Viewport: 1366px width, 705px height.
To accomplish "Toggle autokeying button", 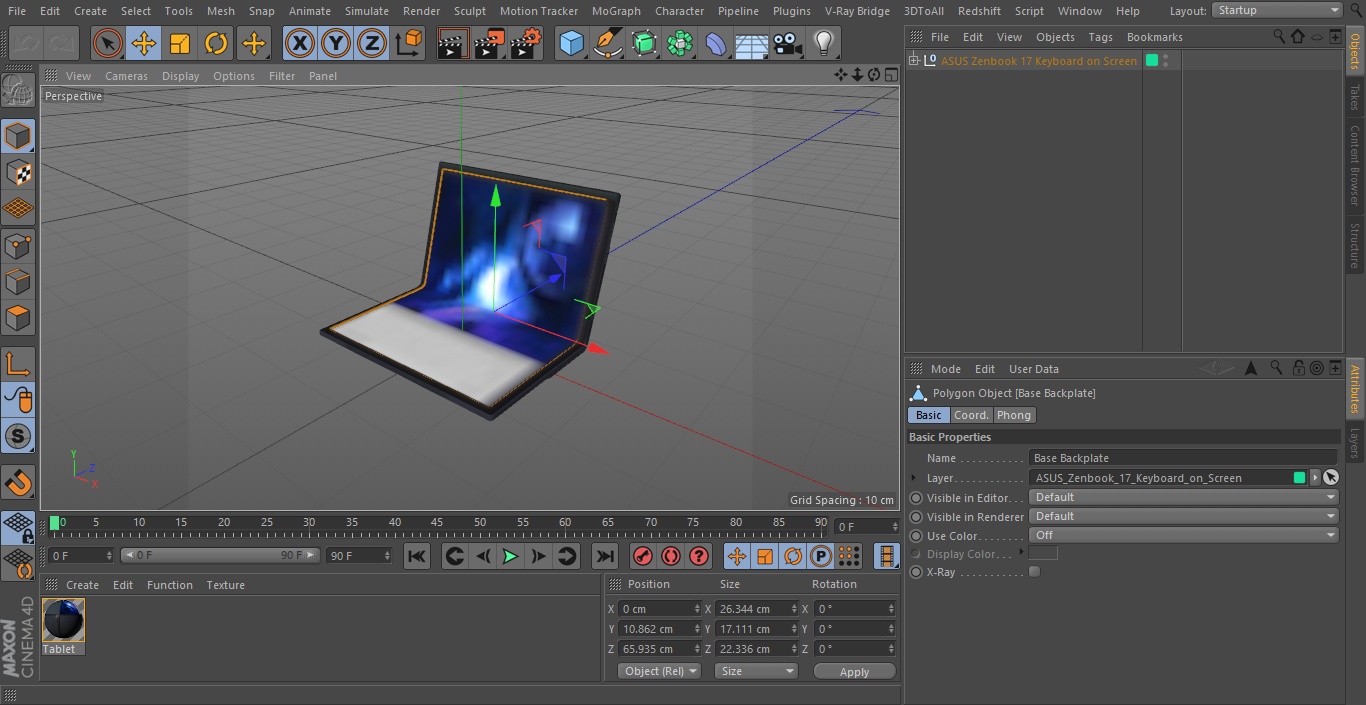I will coord(671,556).
